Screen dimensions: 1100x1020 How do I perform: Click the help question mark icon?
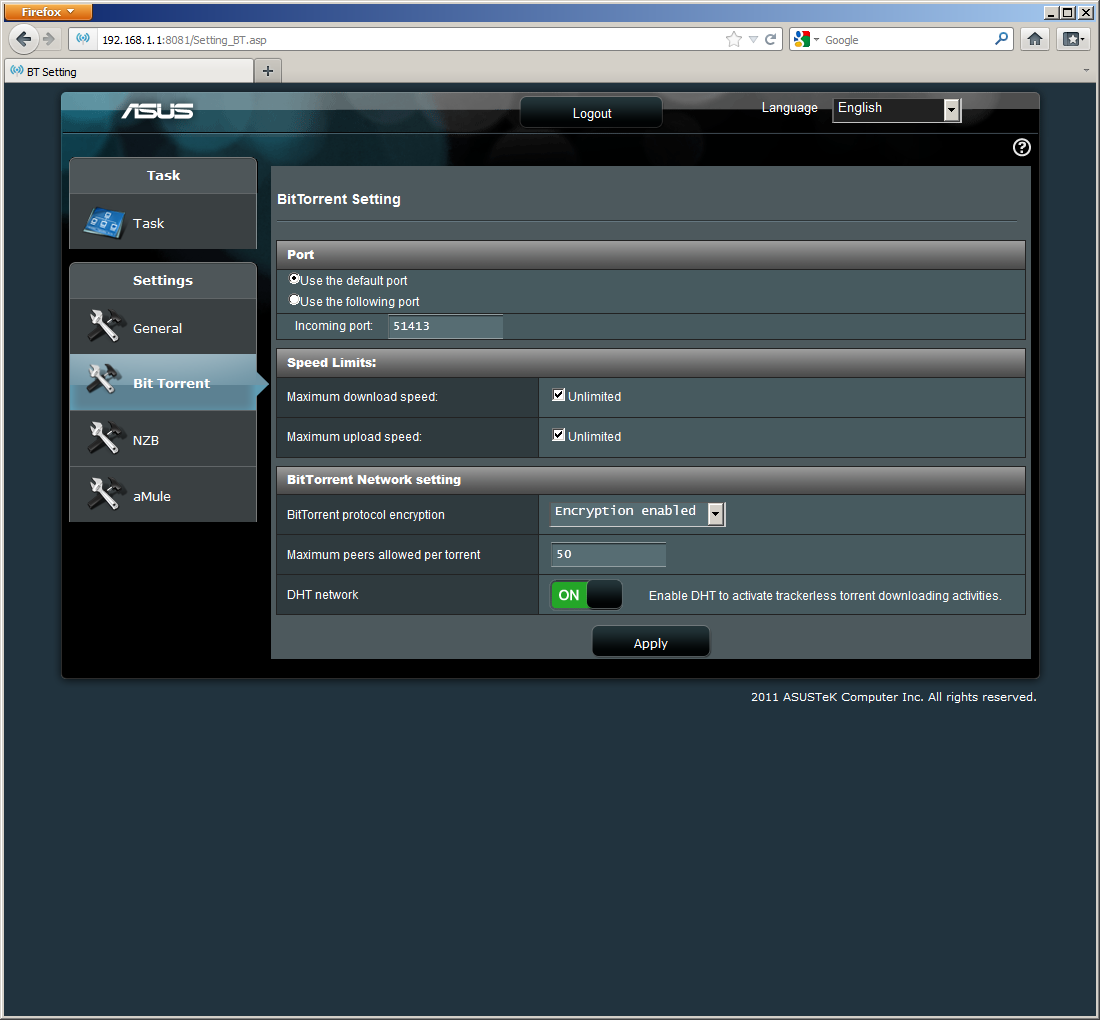(1021, 148)
